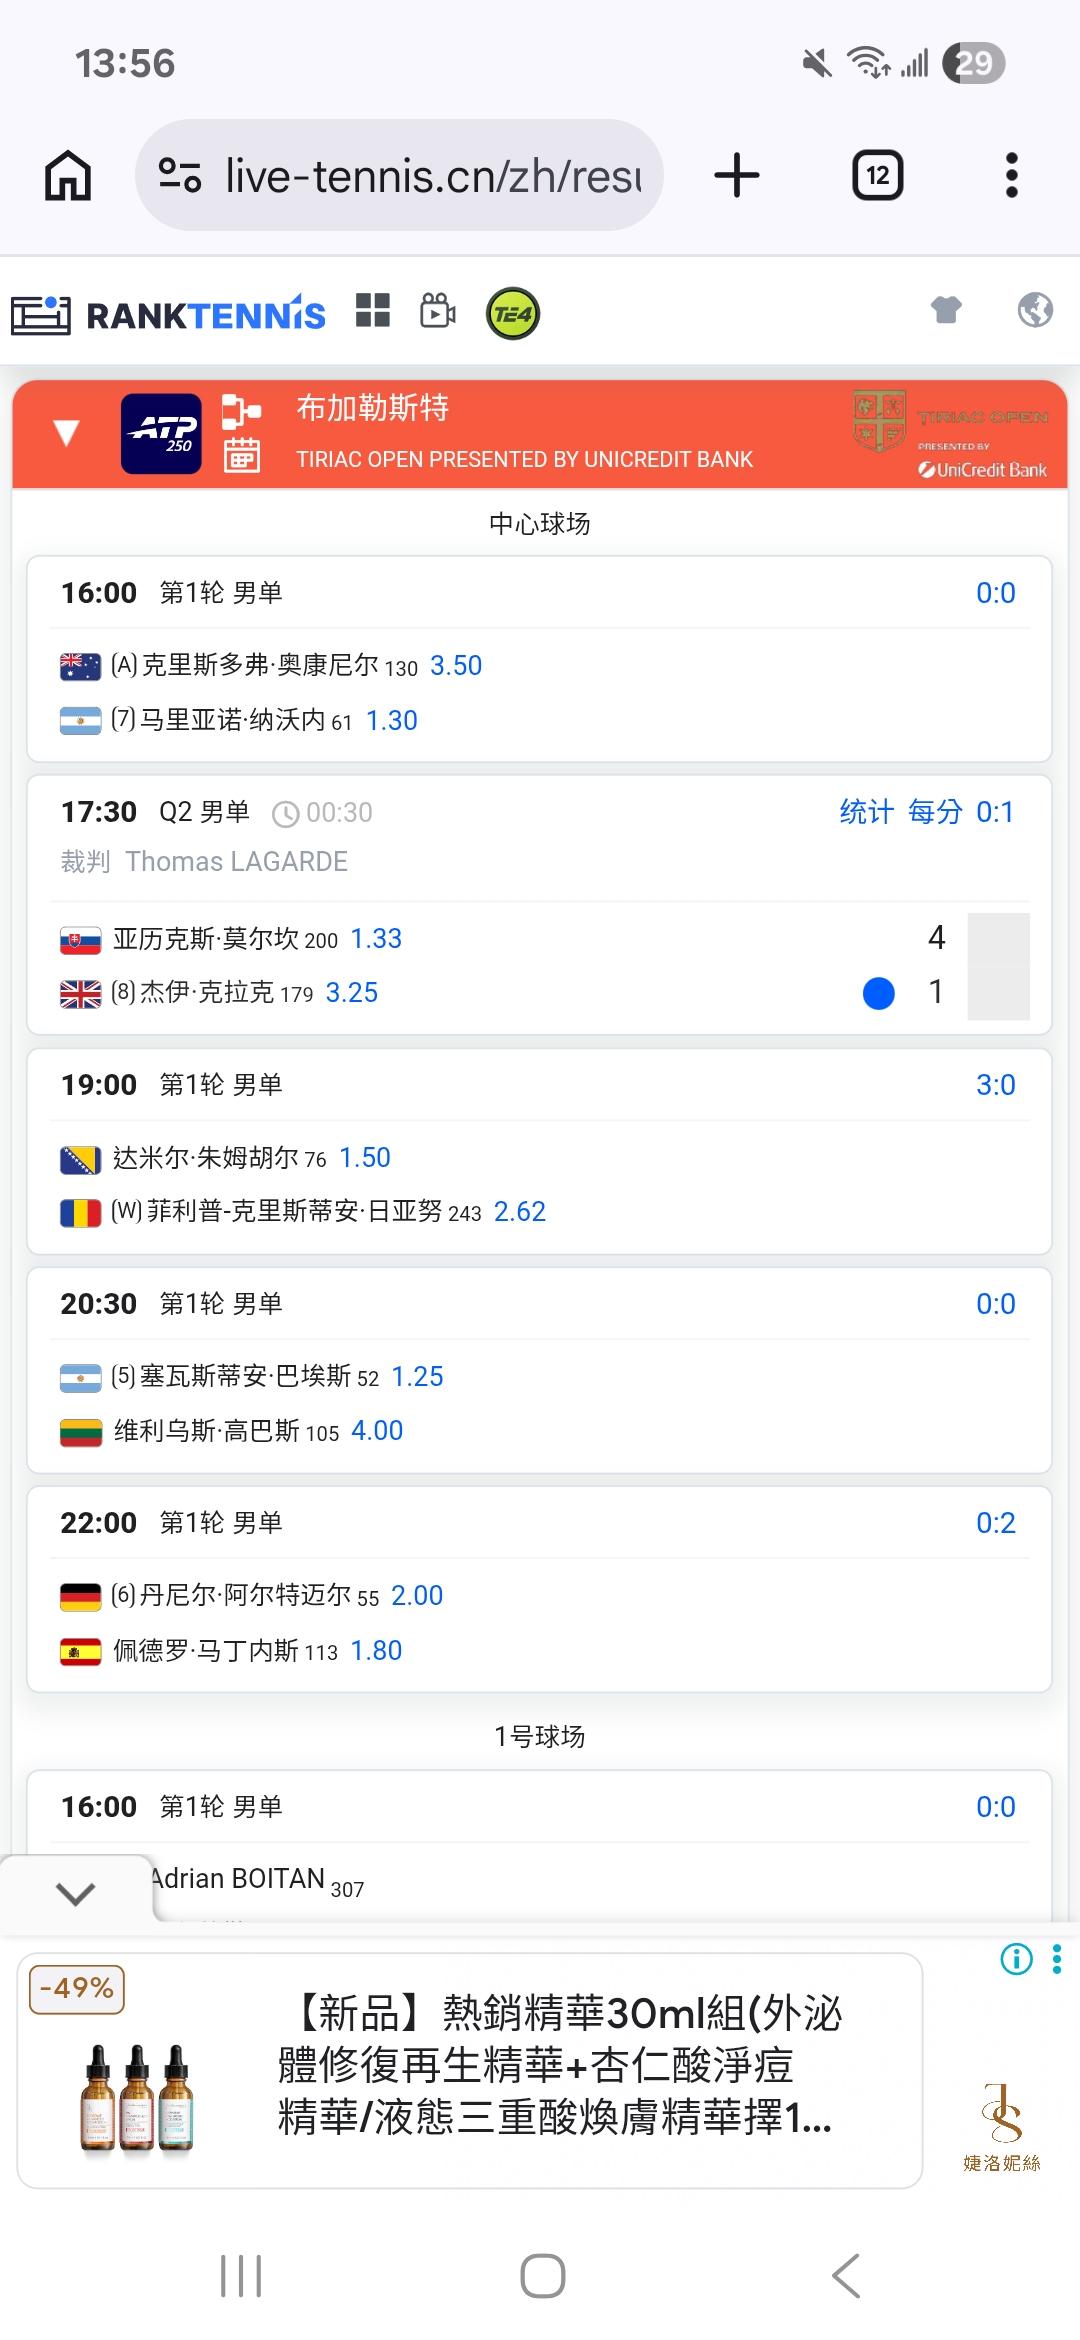Viewport: 1080px width, 2340px height.
Task: Open 每分 point-by-point for the Q2 match
Action: coord(935,812)
